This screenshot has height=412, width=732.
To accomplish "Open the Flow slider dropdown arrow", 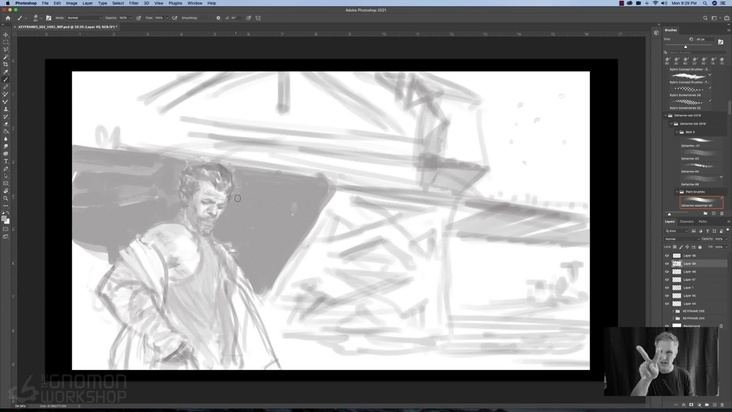I will tap(167, 18).
